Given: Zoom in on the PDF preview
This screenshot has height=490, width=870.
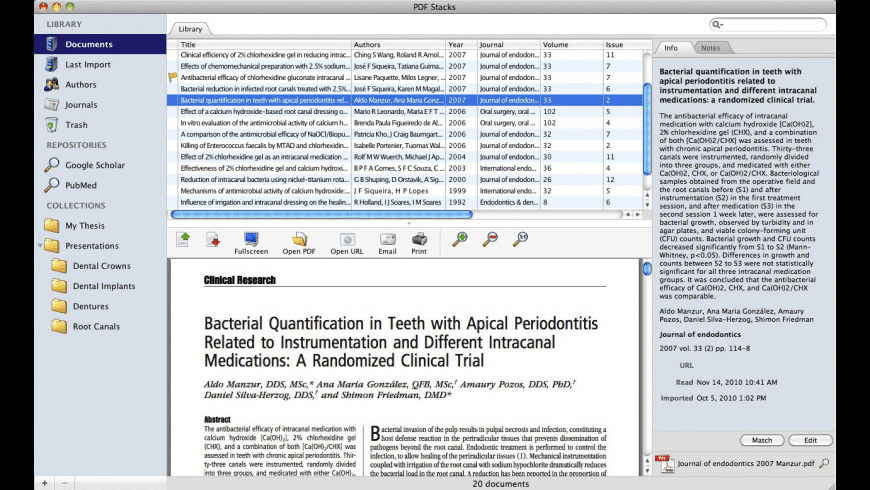Looking at the screenshot, I should click(x=459, y=239).
